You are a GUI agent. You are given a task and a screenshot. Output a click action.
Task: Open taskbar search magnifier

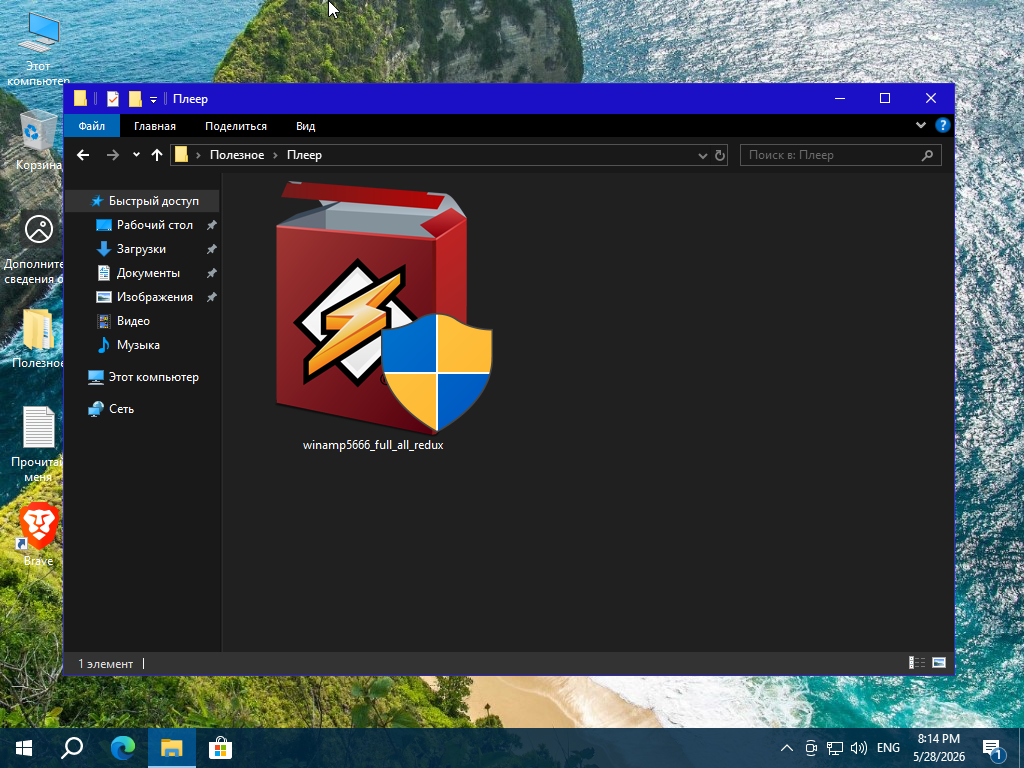point(72,748)
